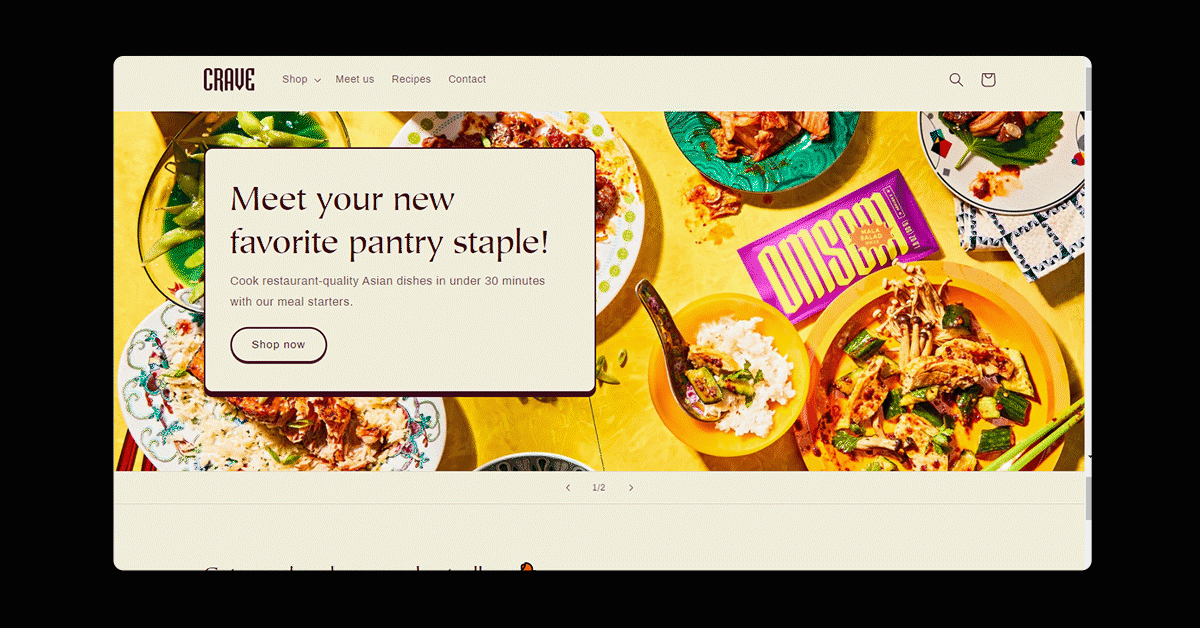The width and height of the screenshot is (1200, 628).
Task: Open the Shop navigation dropdown
Action: click(x=301, y=80)
